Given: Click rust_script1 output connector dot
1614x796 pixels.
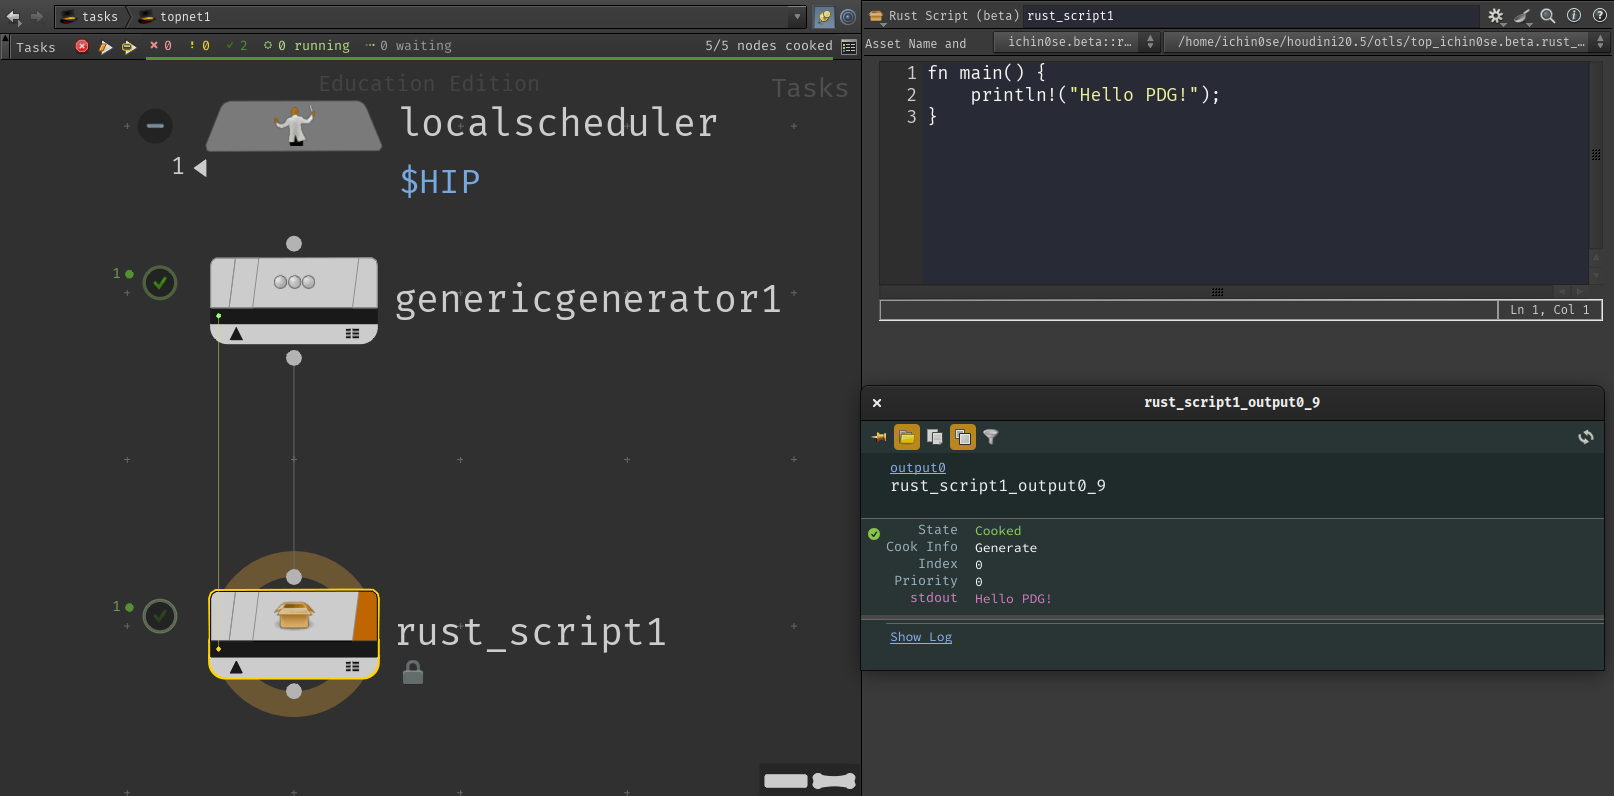Looking at the screenshot, I should click(294, 691).
